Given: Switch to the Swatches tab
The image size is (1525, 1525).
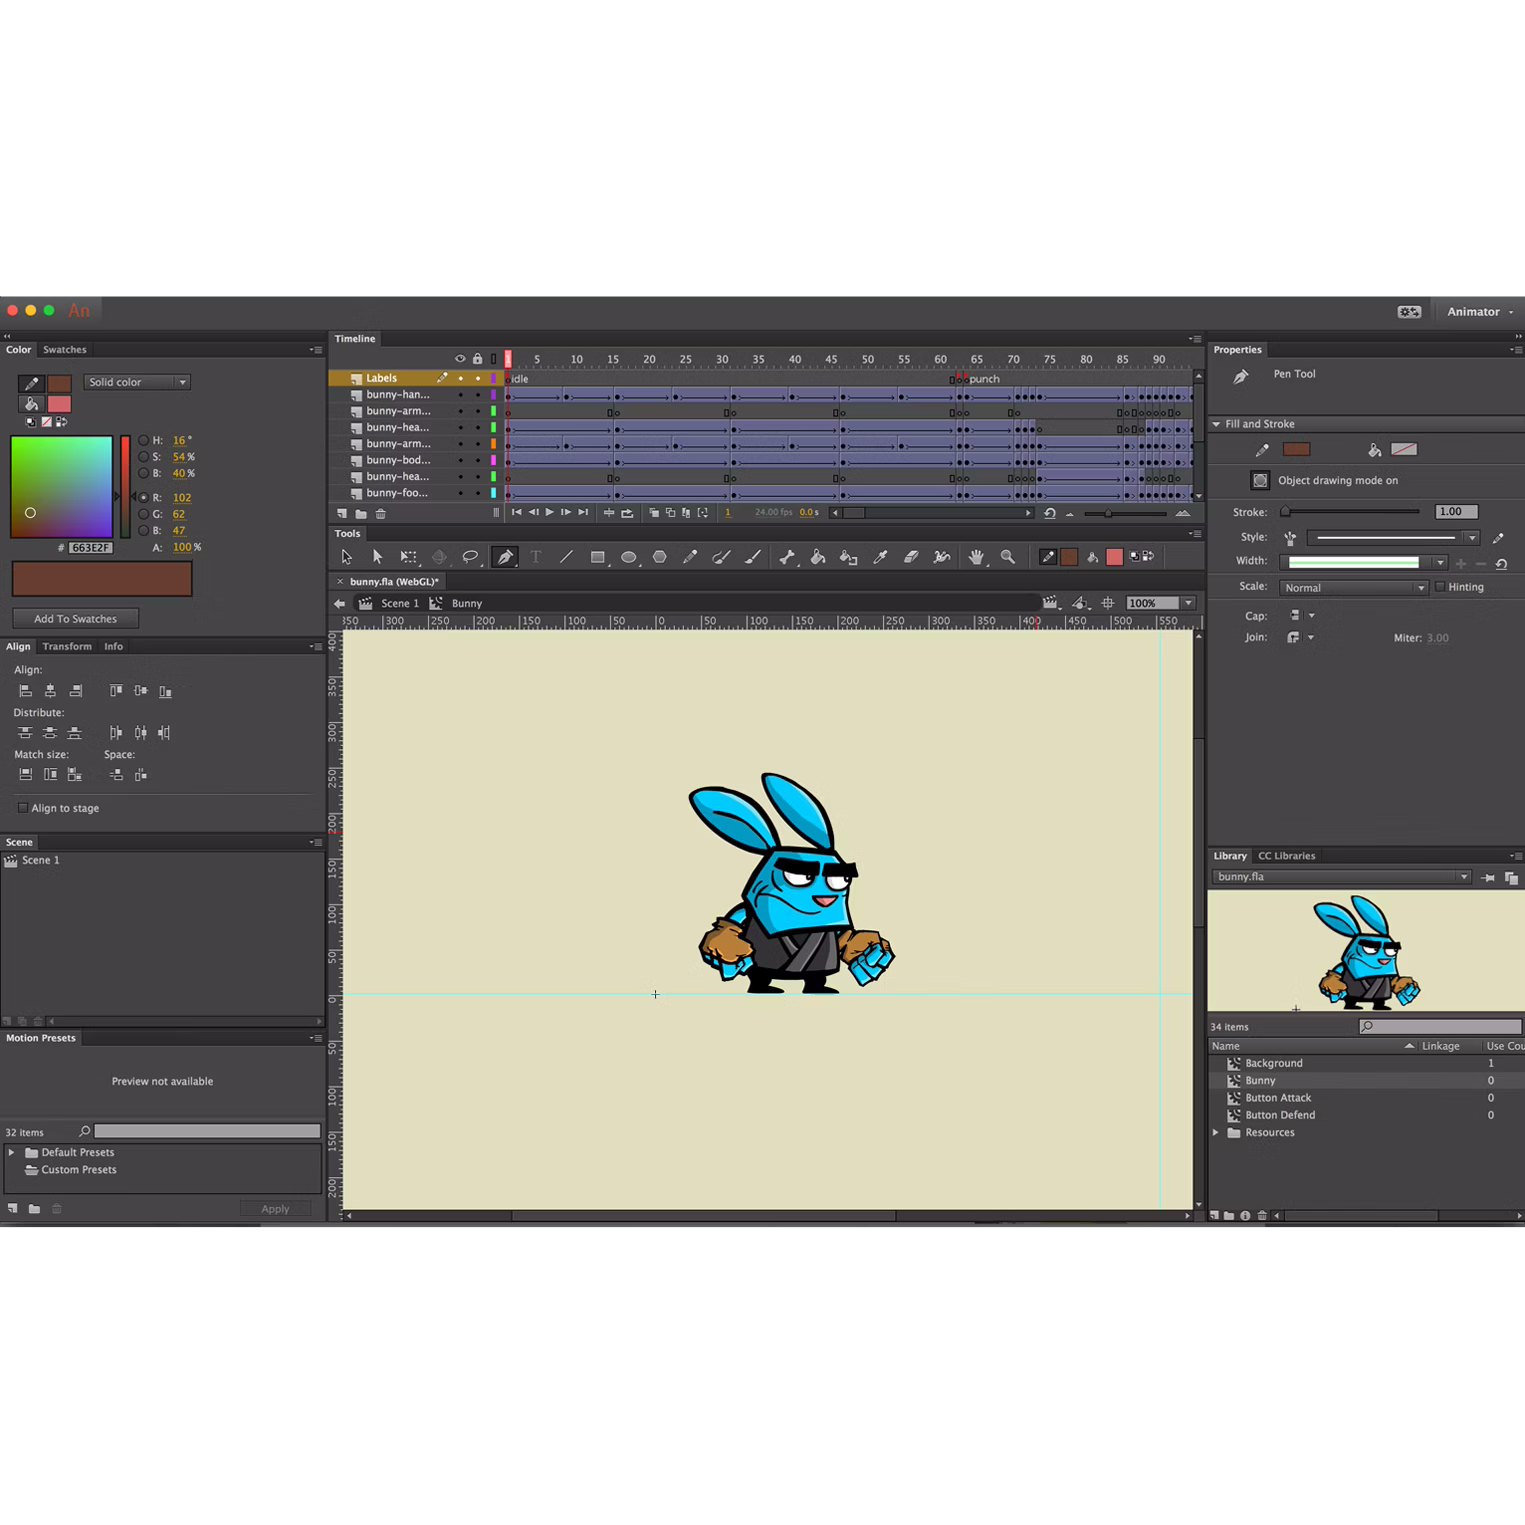Looking at the screenshot, I should coord(64,349).
